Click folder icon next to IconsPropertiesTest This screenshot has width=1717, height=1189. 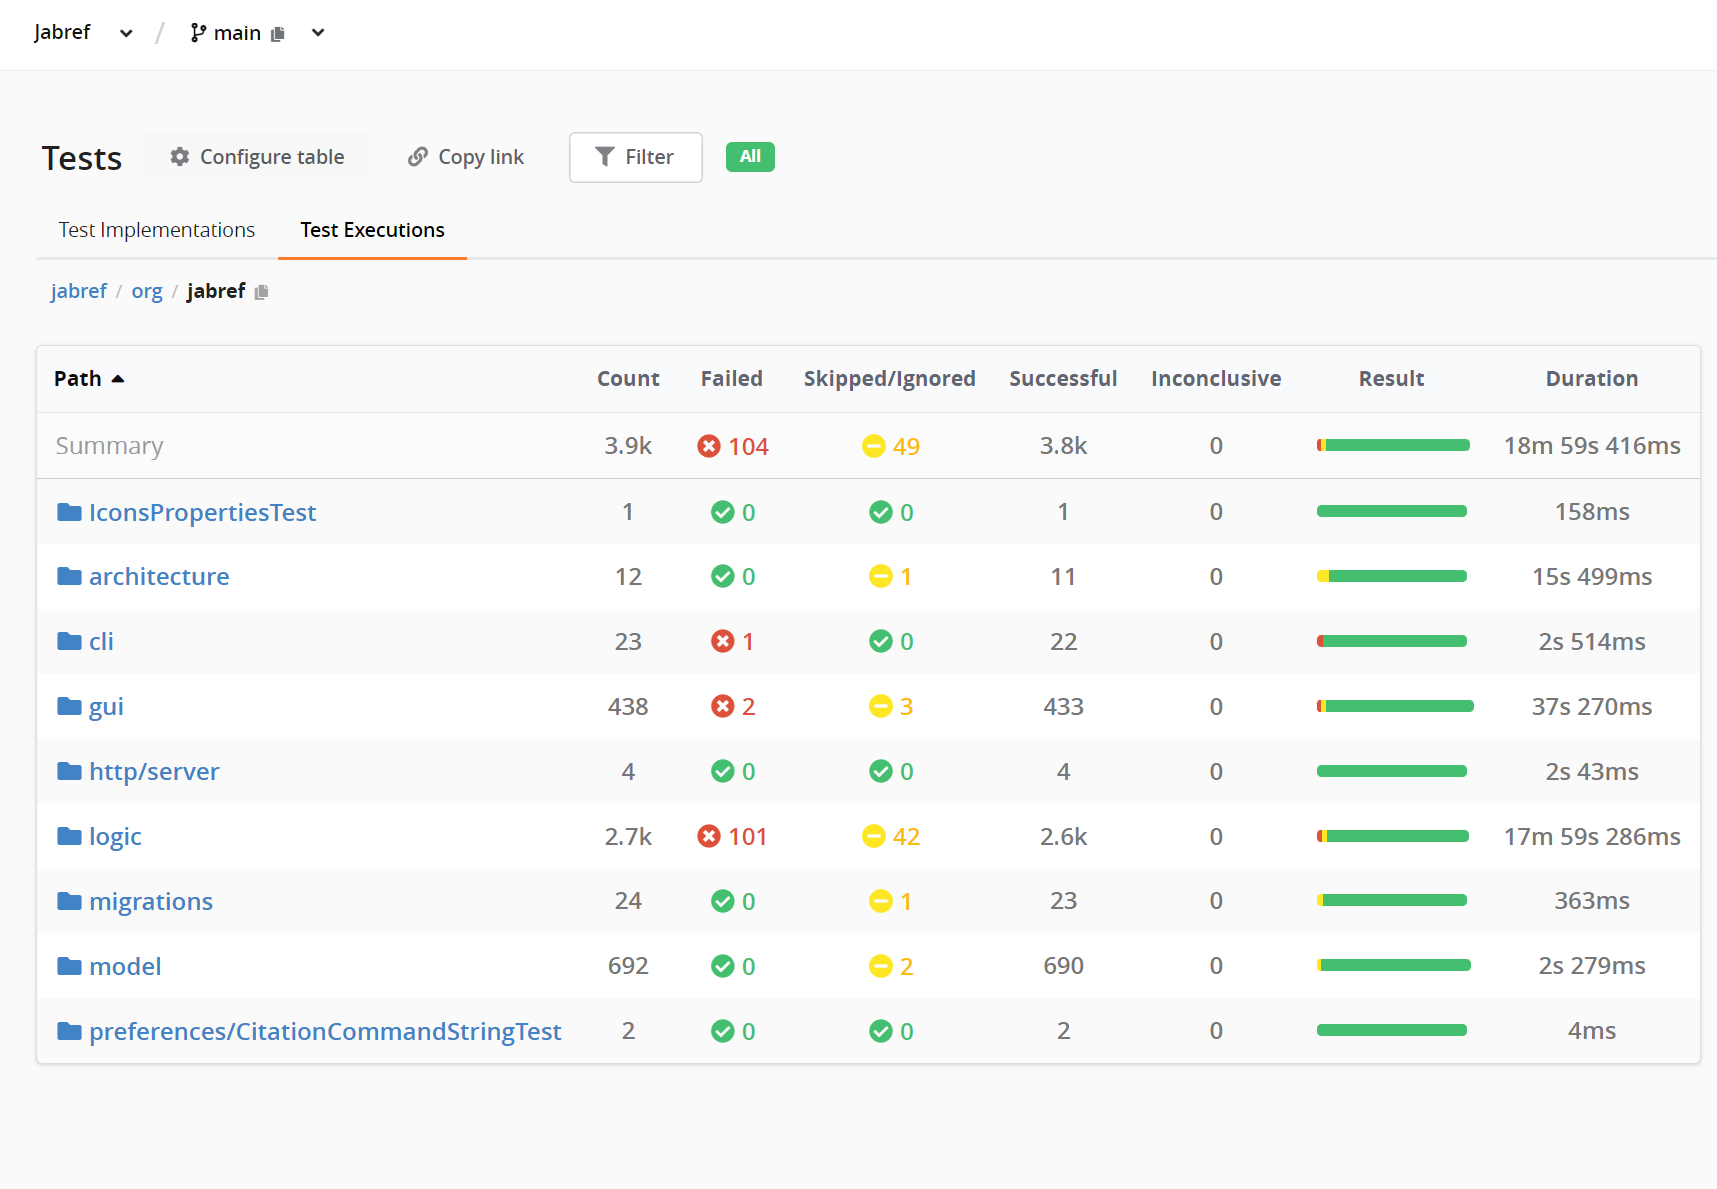69,512
